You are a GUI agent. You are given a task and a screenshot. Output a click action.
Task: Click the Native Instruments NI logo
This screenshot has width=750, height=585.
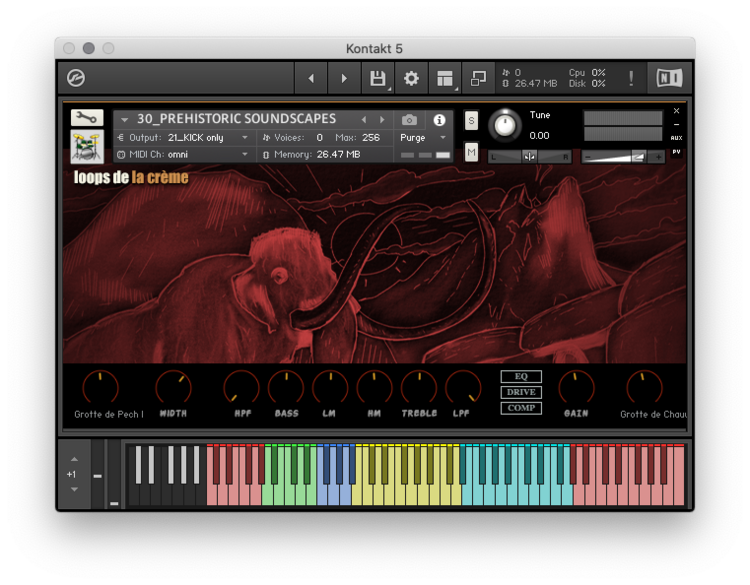click(x=669, y=78)
